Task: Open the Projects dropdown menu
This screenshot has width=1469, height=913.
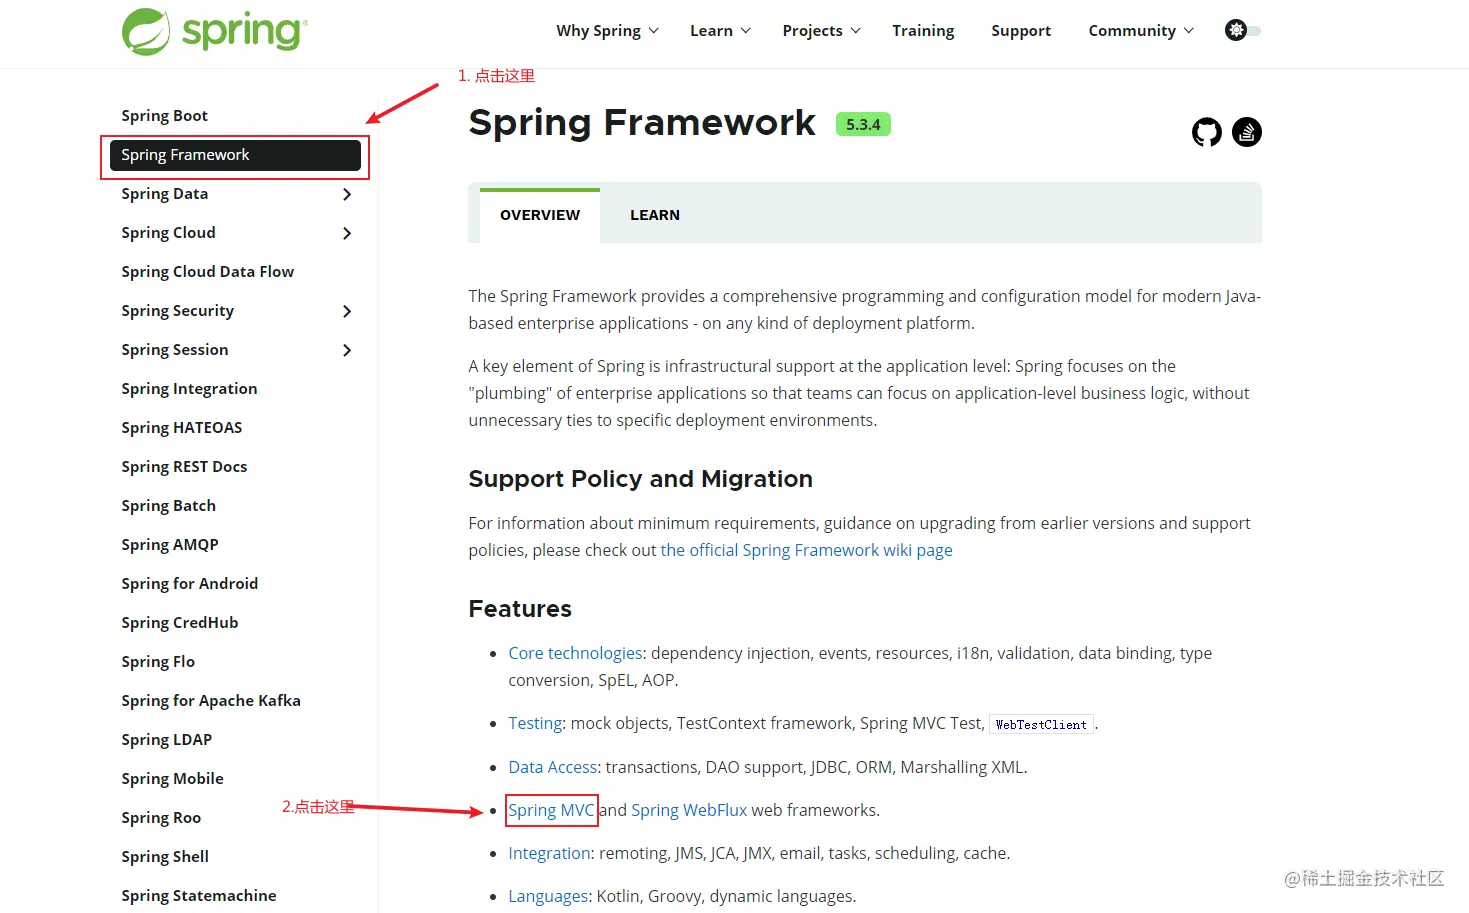Action: 821,31
